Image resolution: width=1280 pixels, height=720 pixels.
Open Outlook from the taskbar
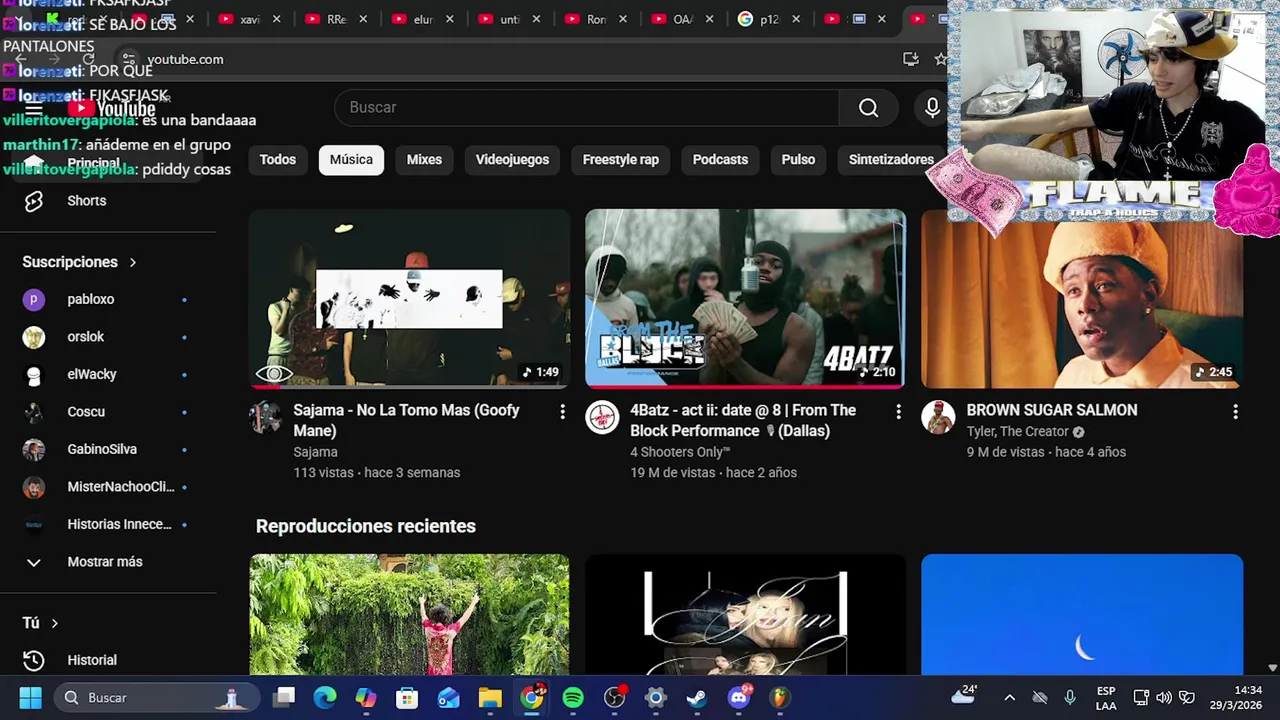tap(448, 697)
